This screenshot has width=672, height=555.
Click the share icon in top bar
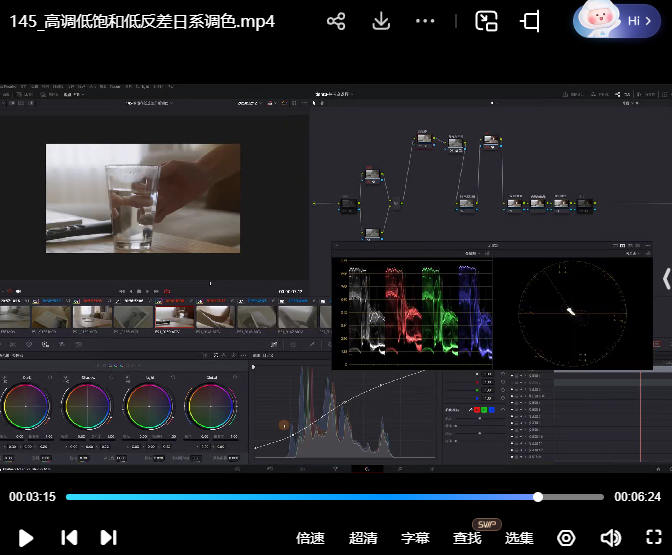[x=336, y=21]
